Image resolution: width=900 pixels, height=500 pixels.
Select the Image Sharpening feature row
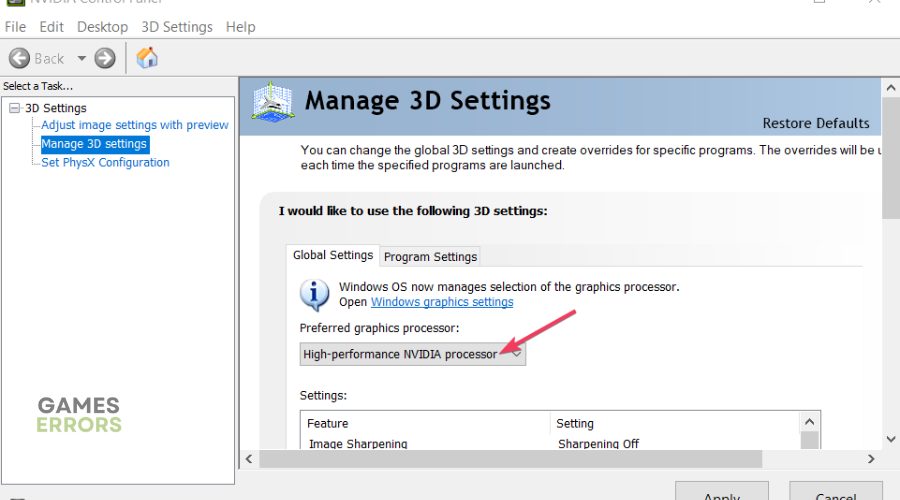click(358, 444)
